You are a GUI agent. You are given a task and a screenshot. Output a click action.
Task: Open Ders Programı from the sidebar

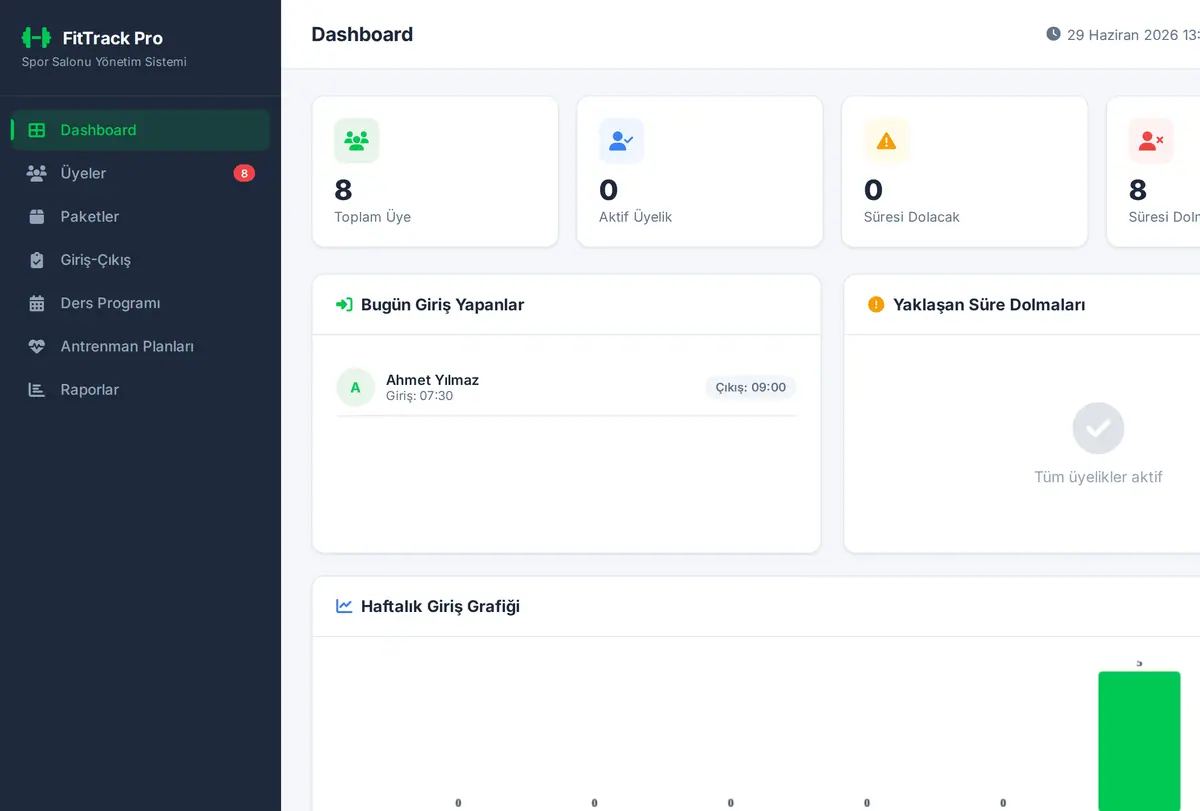point(140,303)
